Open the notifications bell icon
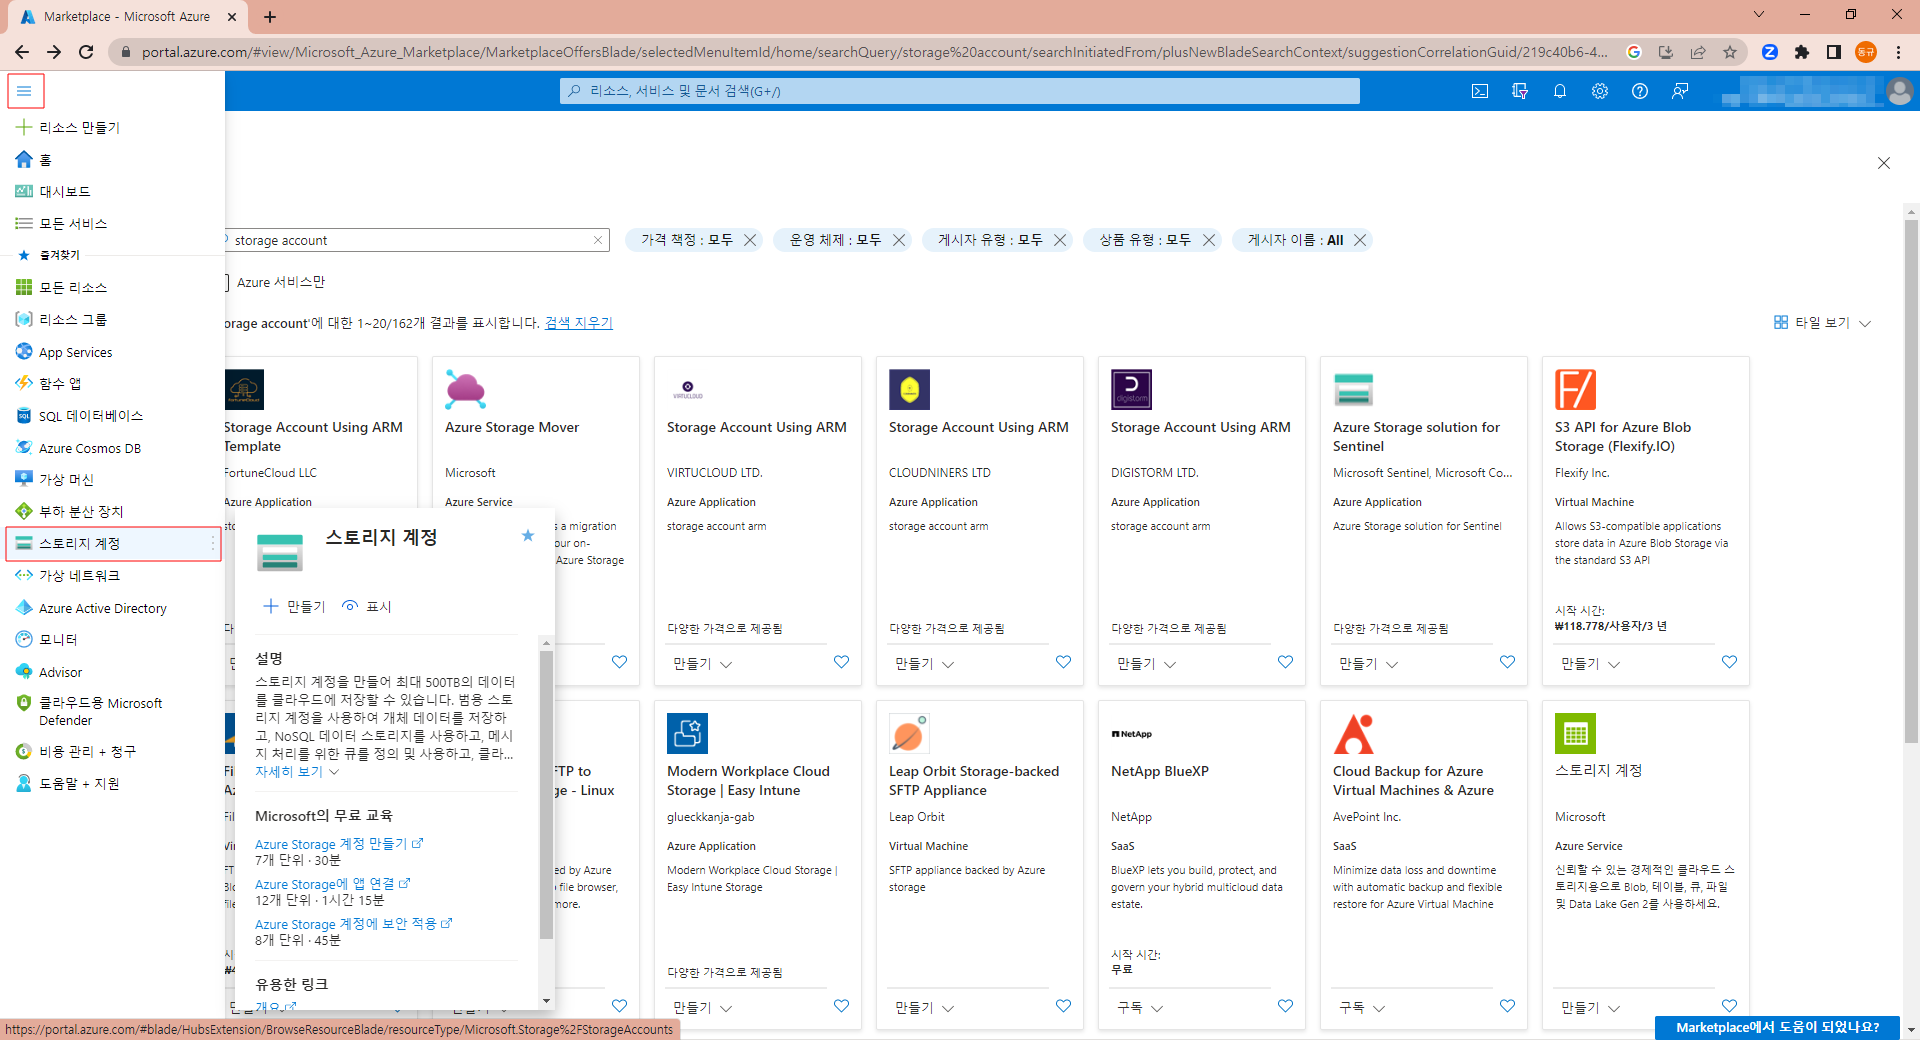The image size is (1920, 1040). (x=1560, y=91)
